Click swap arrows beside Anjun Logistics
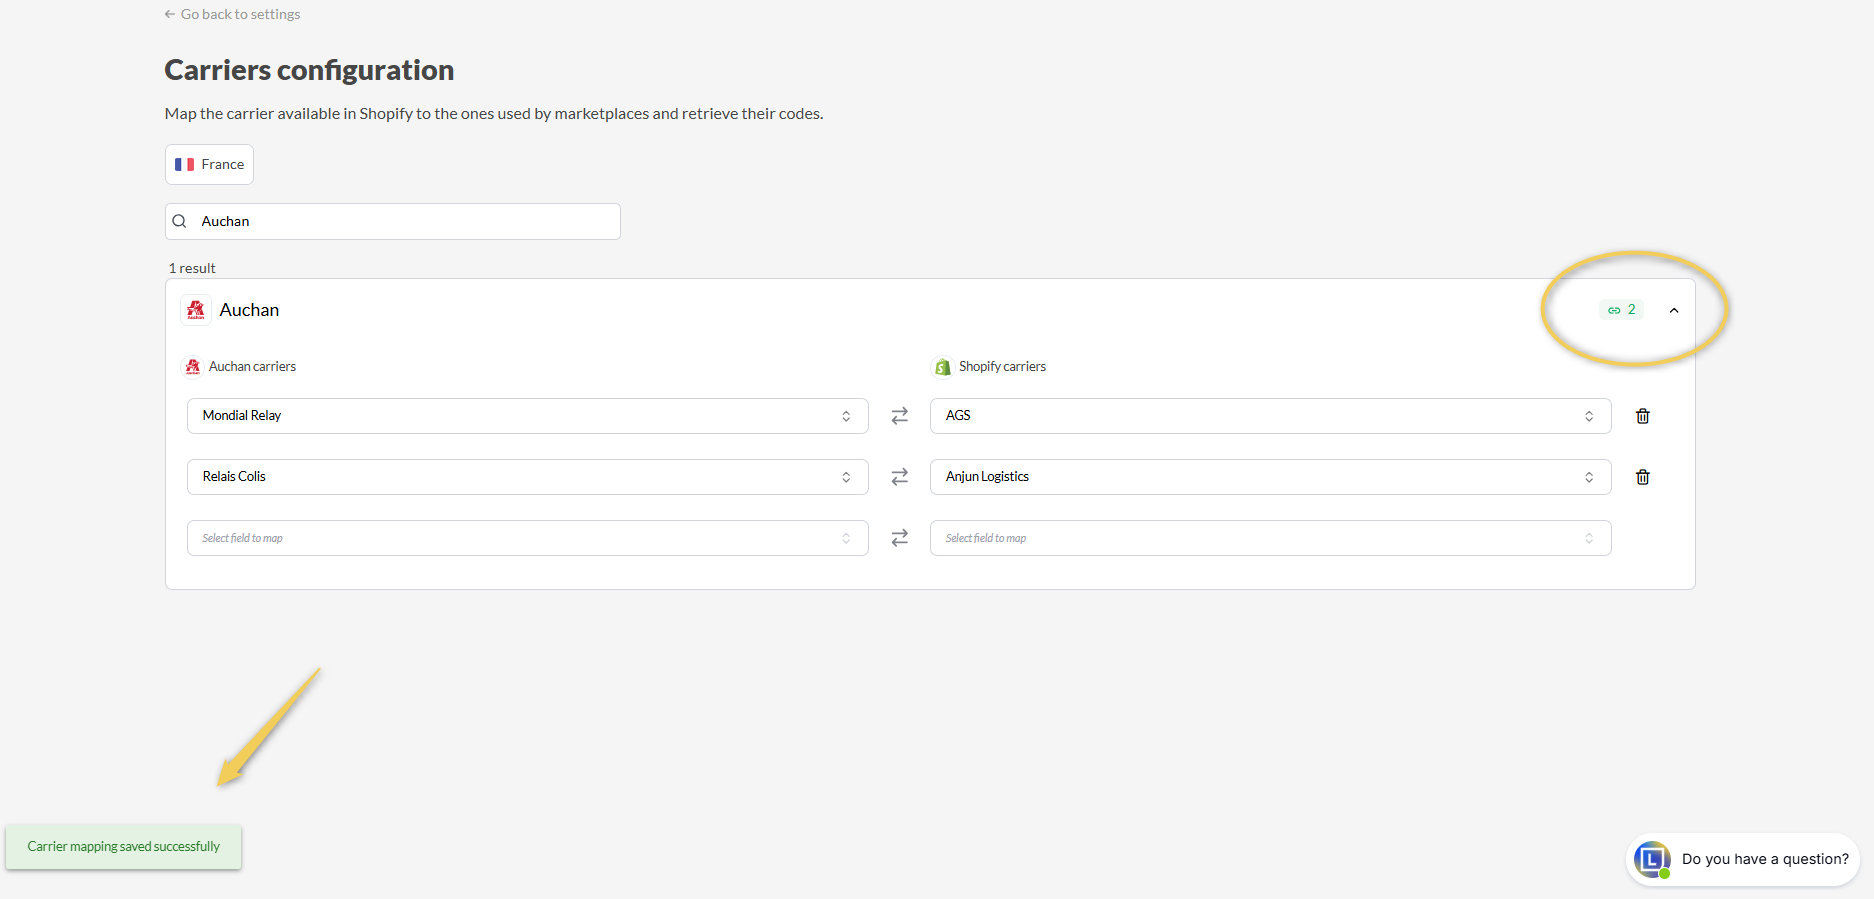Screen dimensions: 1874x899 coord(899,477)
